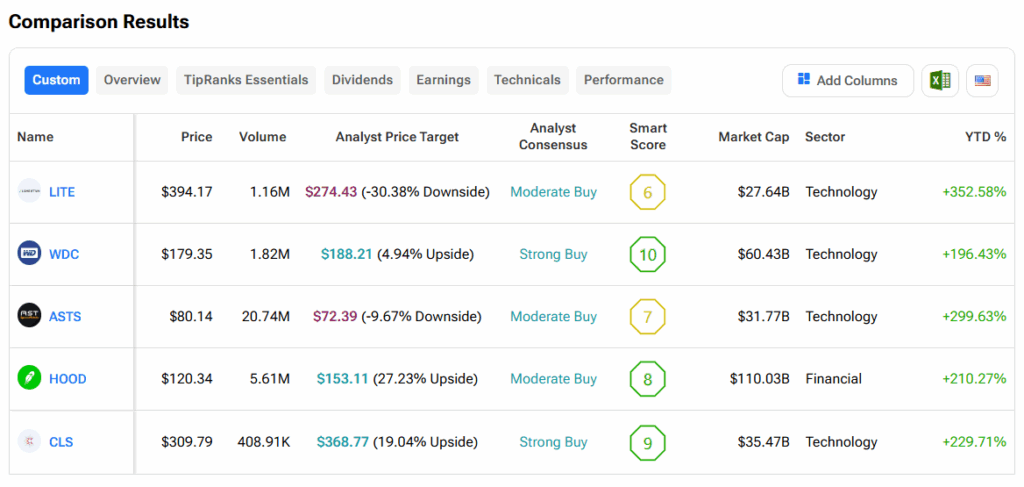Click the LITE company logo icon
The width and height of the screenshot is (1024, 487).
click(x=30, y=192)
